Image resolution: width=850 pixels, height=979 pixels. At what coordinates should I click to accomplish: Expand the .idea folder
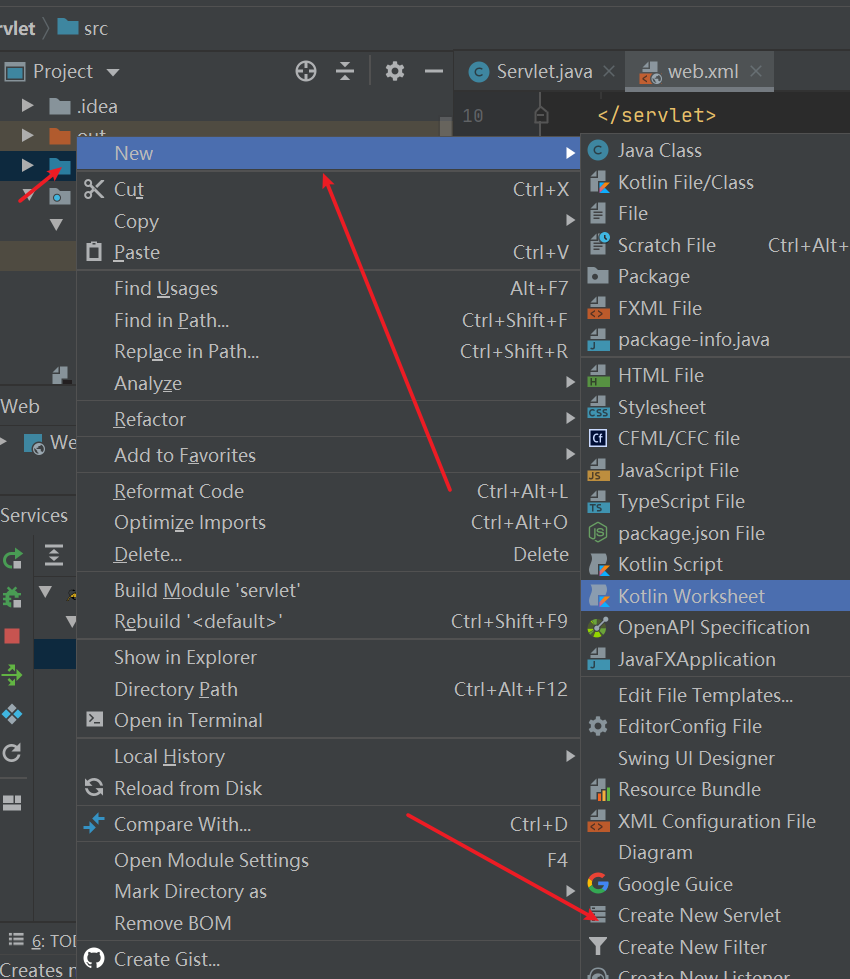pos(27,106)
